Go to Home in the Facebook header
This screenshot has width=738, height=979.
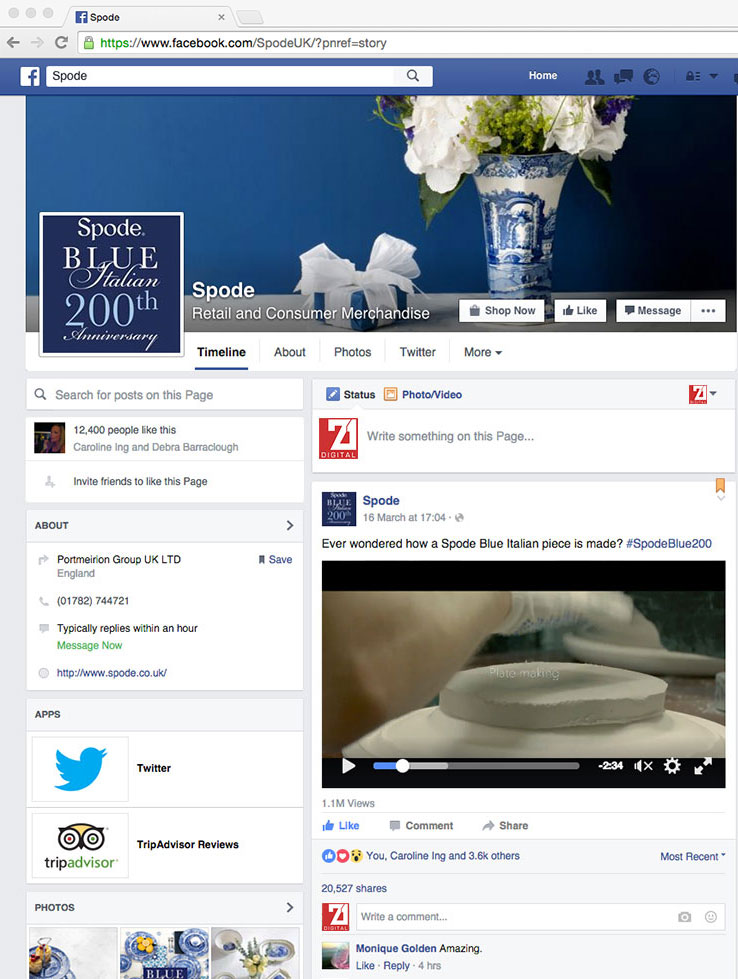pyautogui.click(x=543, y=76)
